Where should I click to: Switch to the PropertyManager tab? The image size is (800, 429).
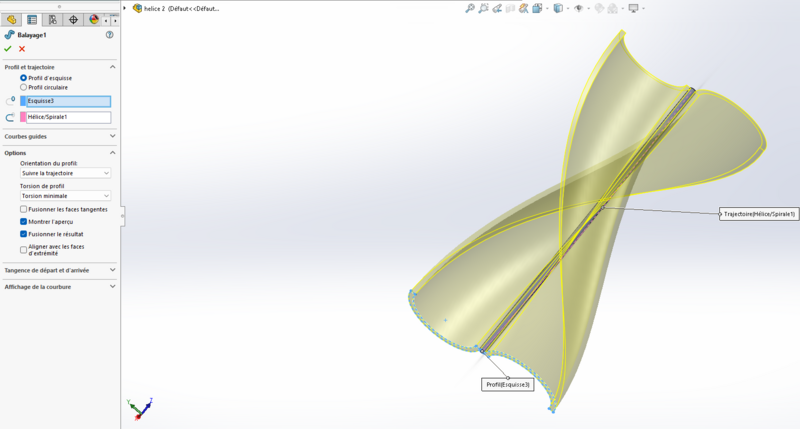32,20
